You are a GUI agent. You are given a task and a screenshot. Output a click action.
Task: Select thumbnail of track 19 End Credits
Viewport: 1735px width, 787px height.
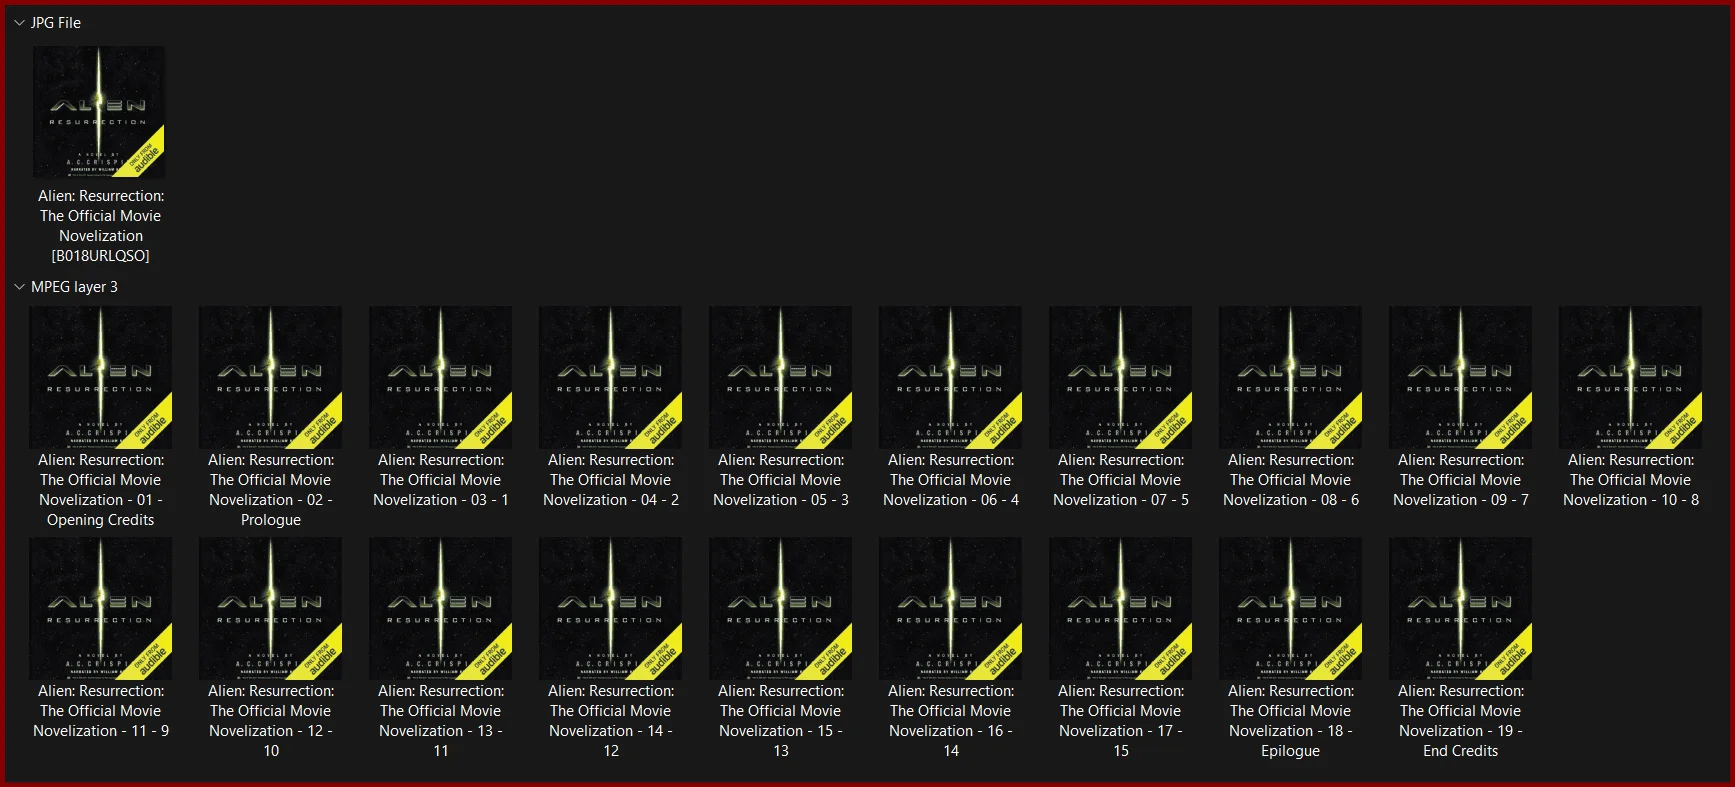1461,608
